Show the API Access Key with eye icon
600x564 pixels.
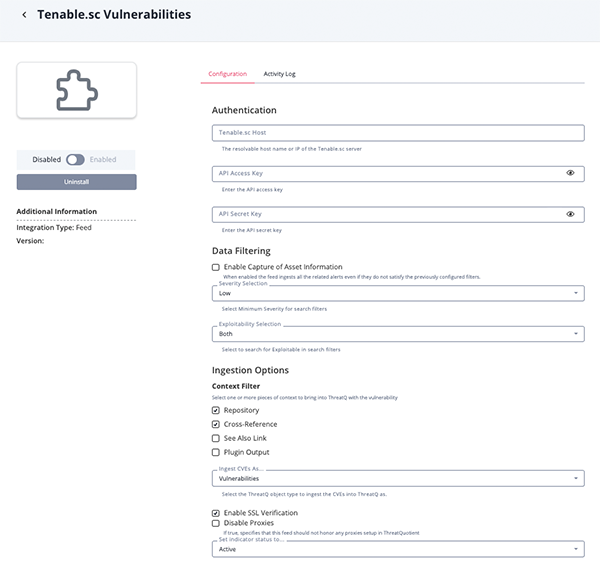(570, 173)
